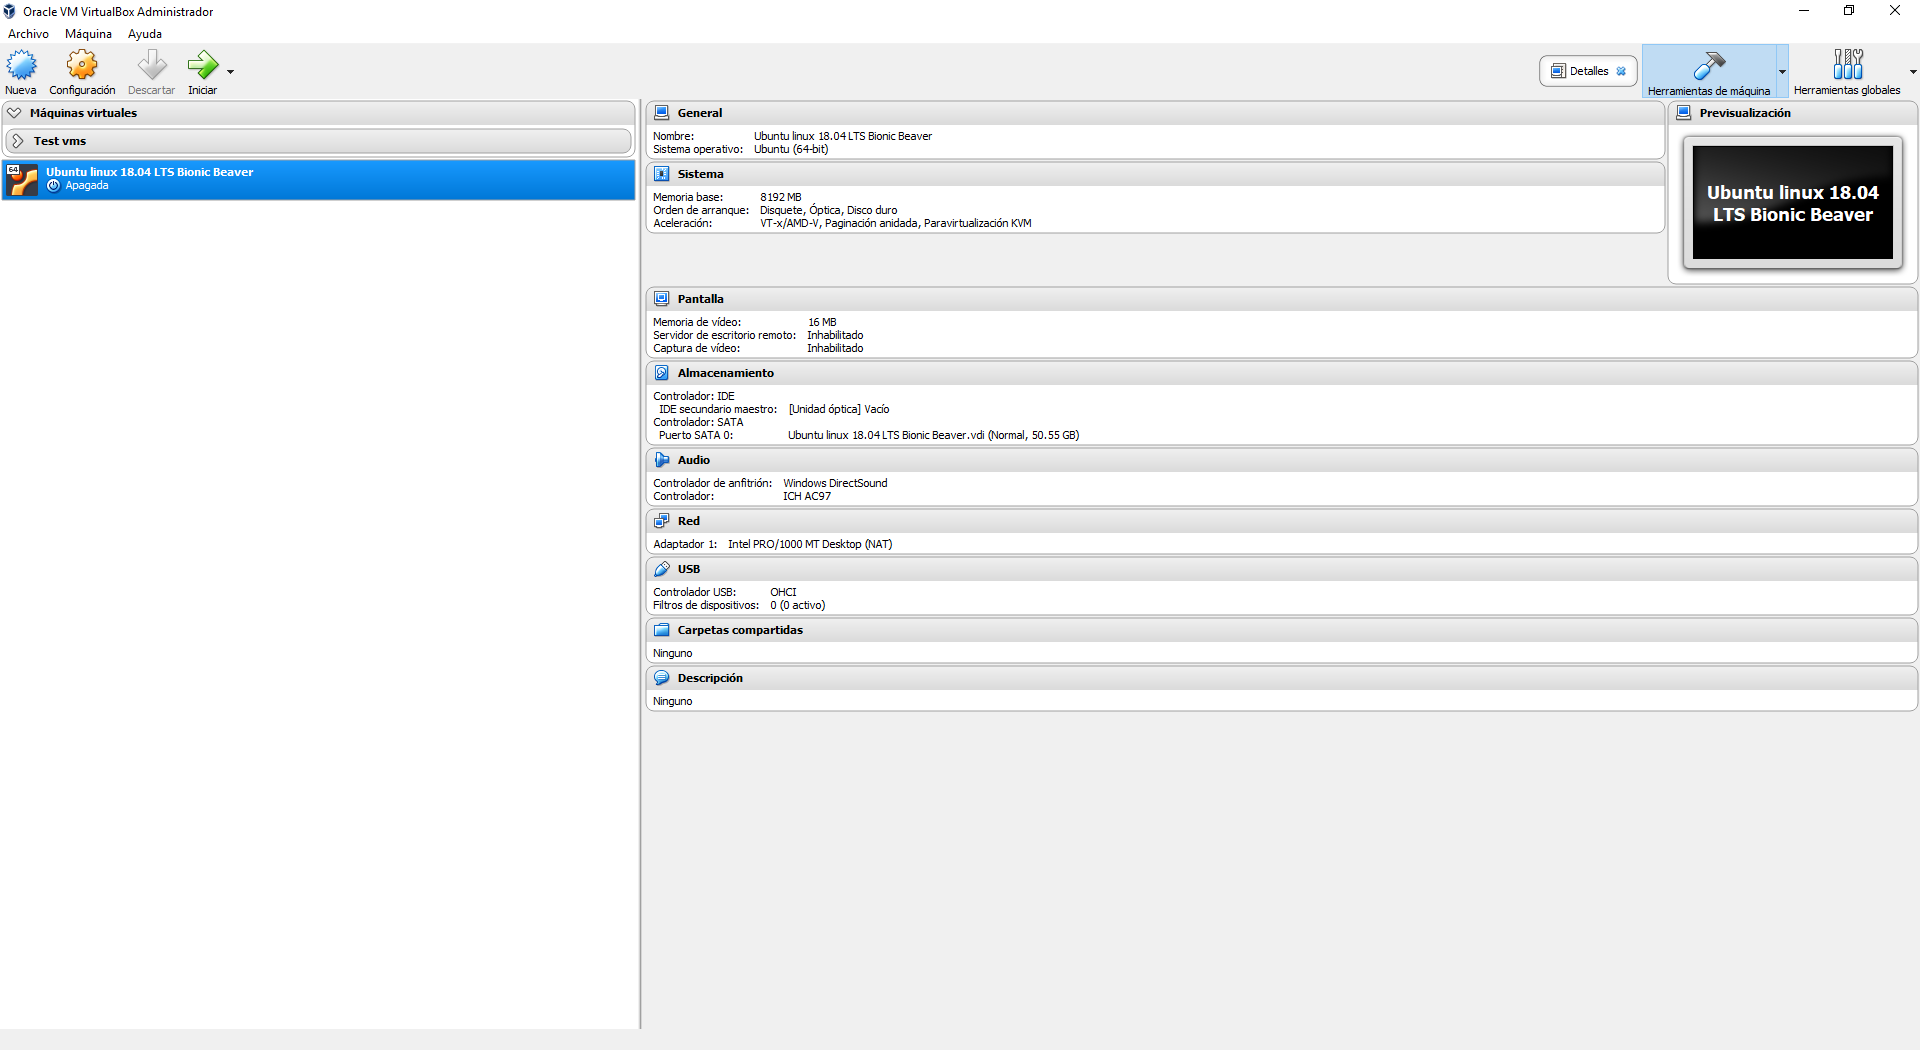Click the Descartar toolbar icon

click(x=152, y=66)
